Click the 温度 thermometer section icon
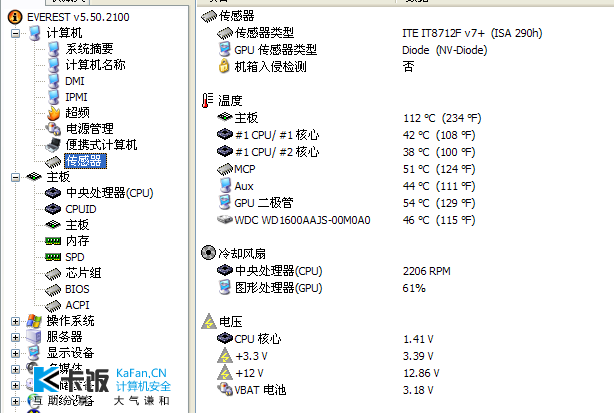This screenshot has height=413, width=614. pyautogui.click(x=207, y=100)
